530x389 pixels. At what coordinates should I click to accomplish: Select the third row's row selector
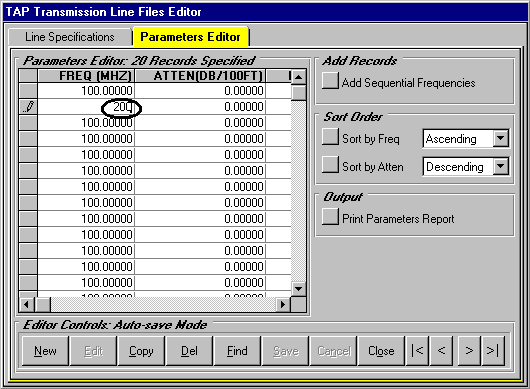tap(28, 123)
